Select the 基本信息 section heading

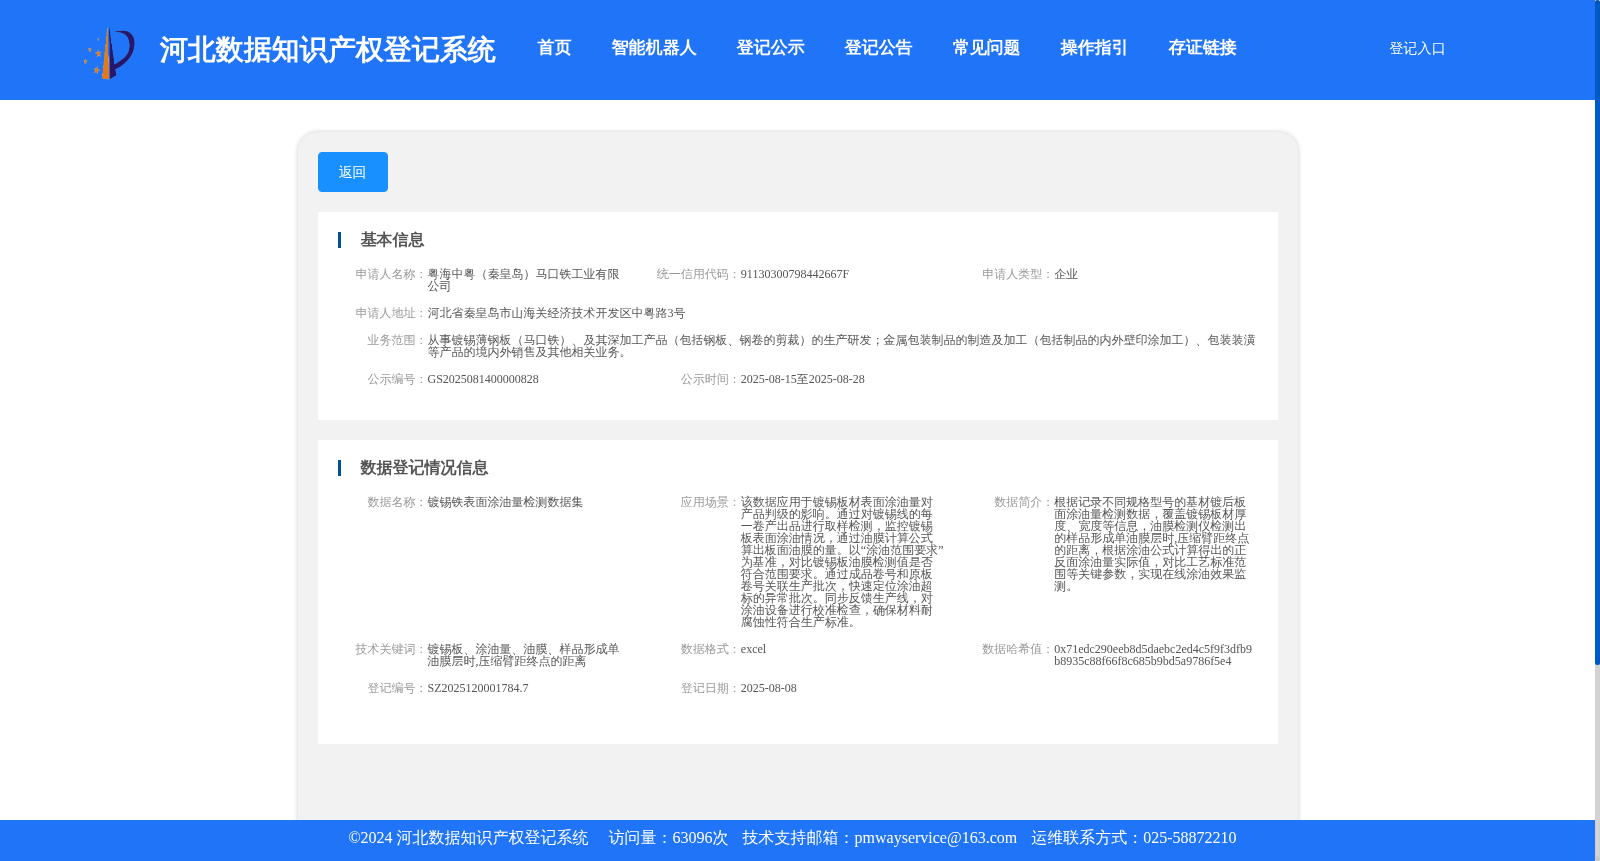click(392, 240)
